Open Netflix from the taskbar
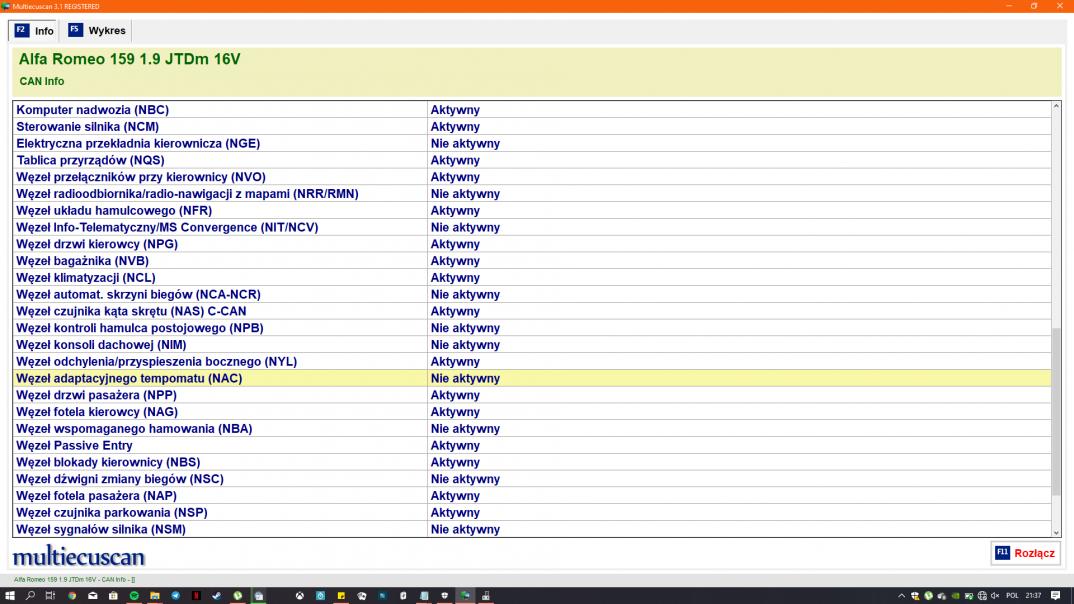Screen dimensions: 1074x604 (196, 596)
